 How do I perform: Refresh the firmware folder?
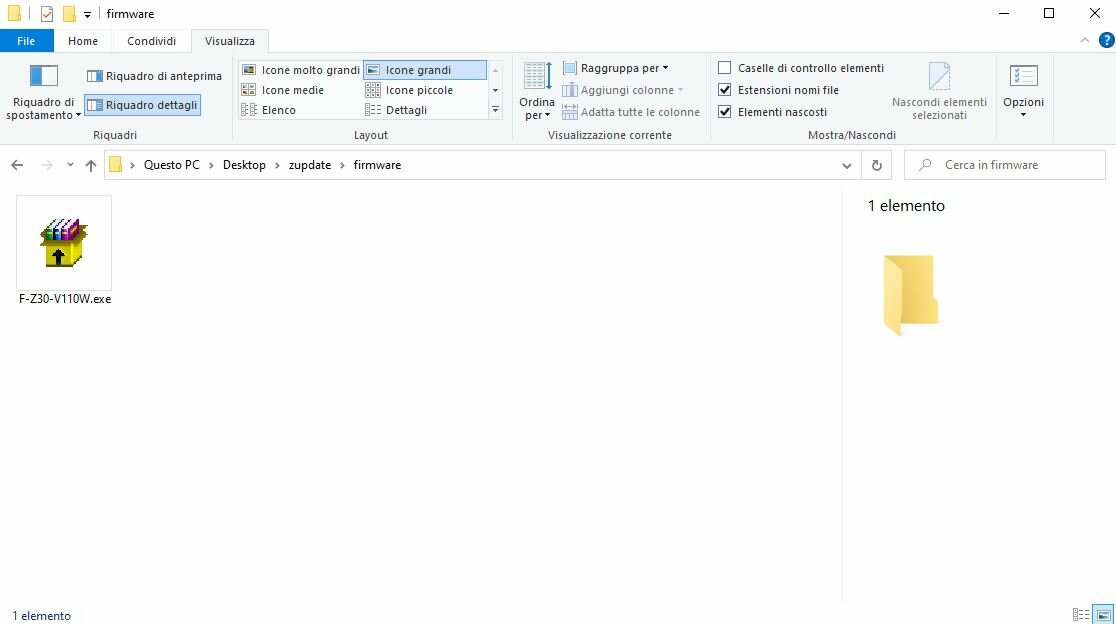click(x=877, y=165)
